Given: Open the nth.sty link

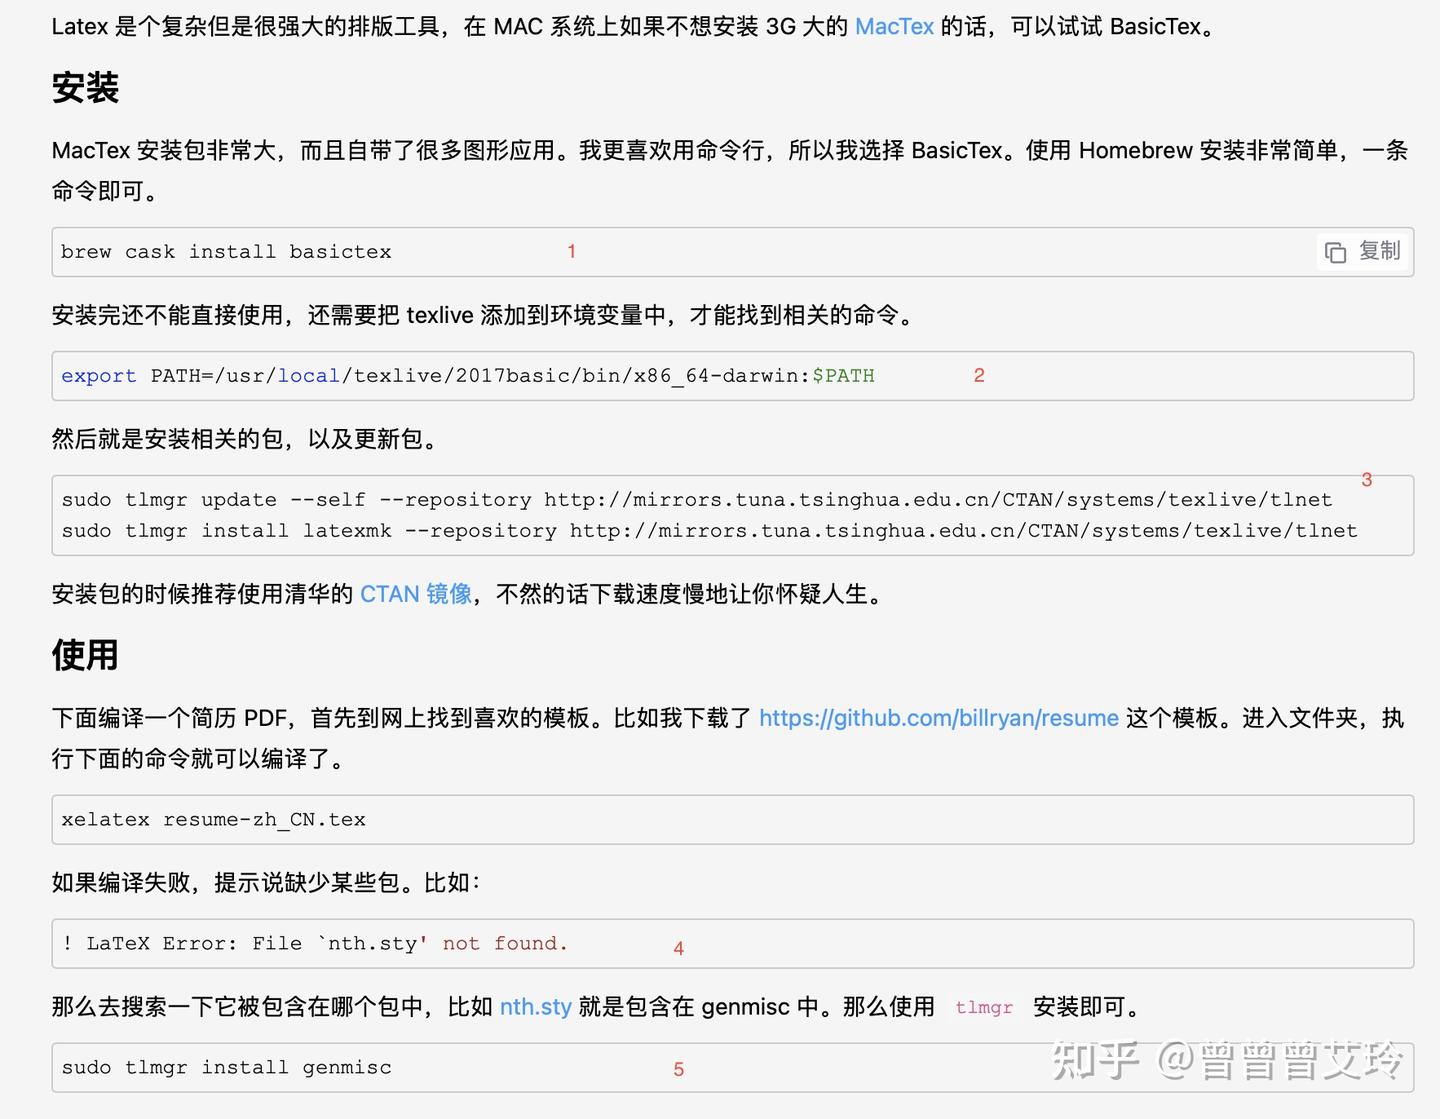Looking at the screenshot, I should tap(536, 1007).
